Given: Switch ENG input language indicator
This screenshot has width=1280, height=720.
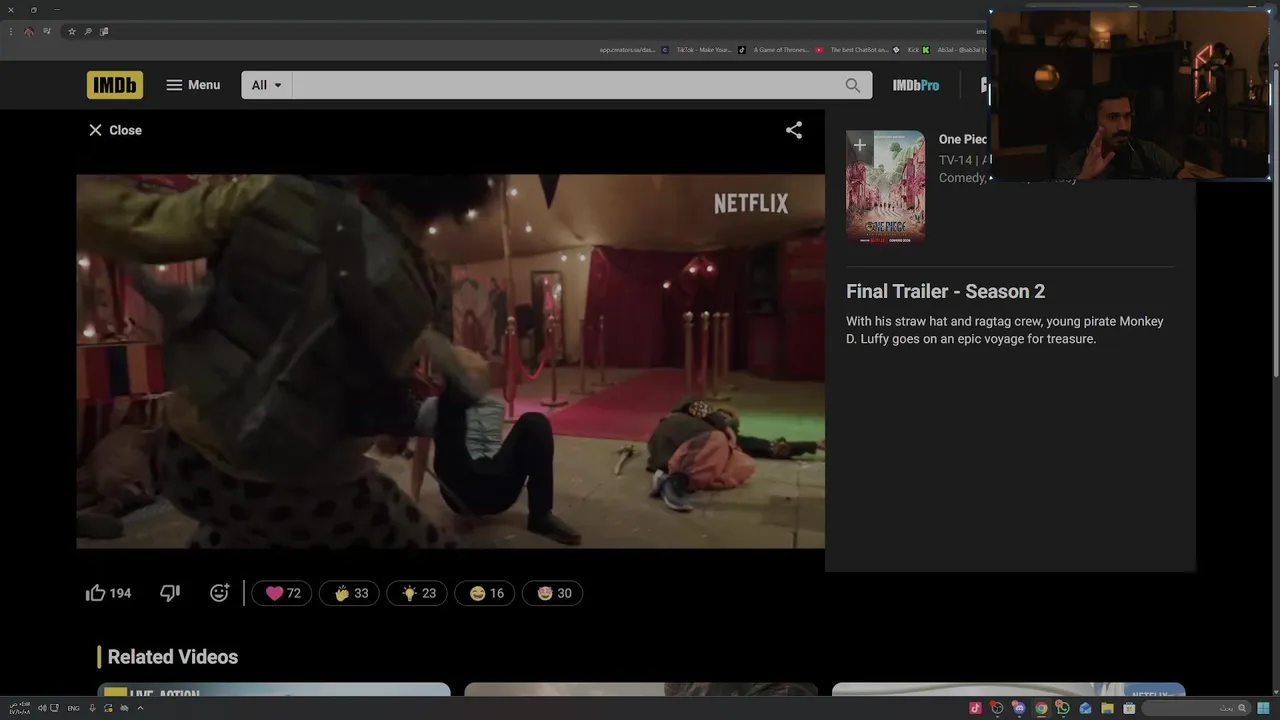Looking at the screenshot, I should tap(74, 708).
